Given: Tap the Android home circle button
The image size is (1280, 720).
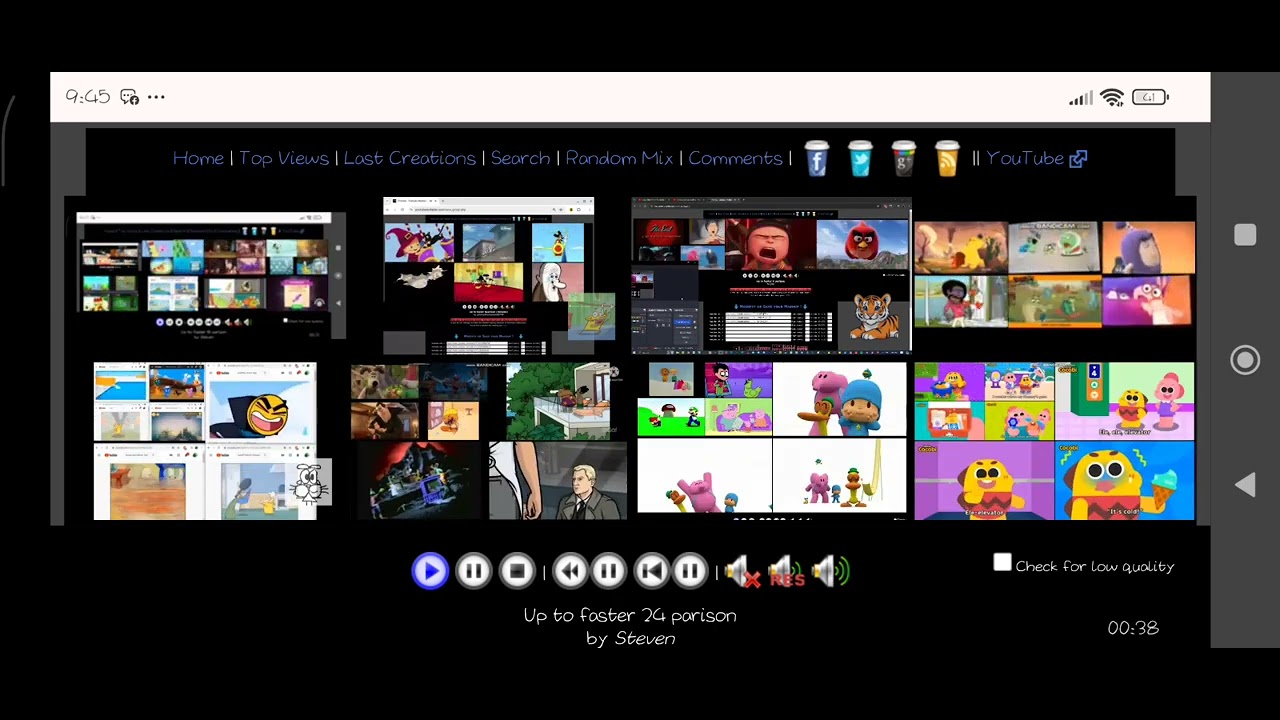Looking at the screenshot, I should 1245,360.
